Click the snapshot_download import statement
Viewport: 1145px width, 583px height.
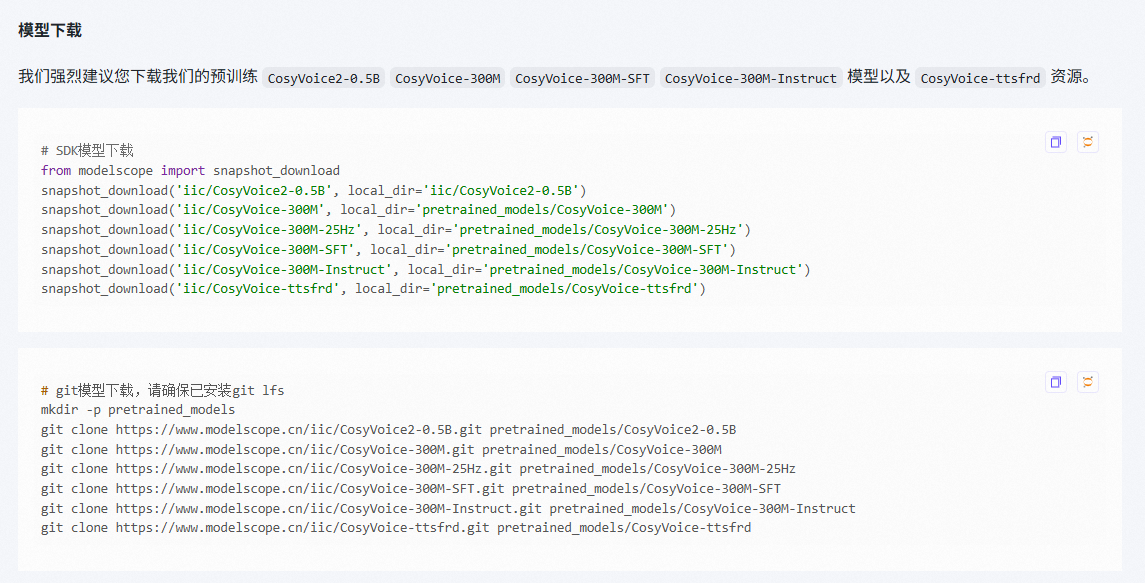(190, 170)
